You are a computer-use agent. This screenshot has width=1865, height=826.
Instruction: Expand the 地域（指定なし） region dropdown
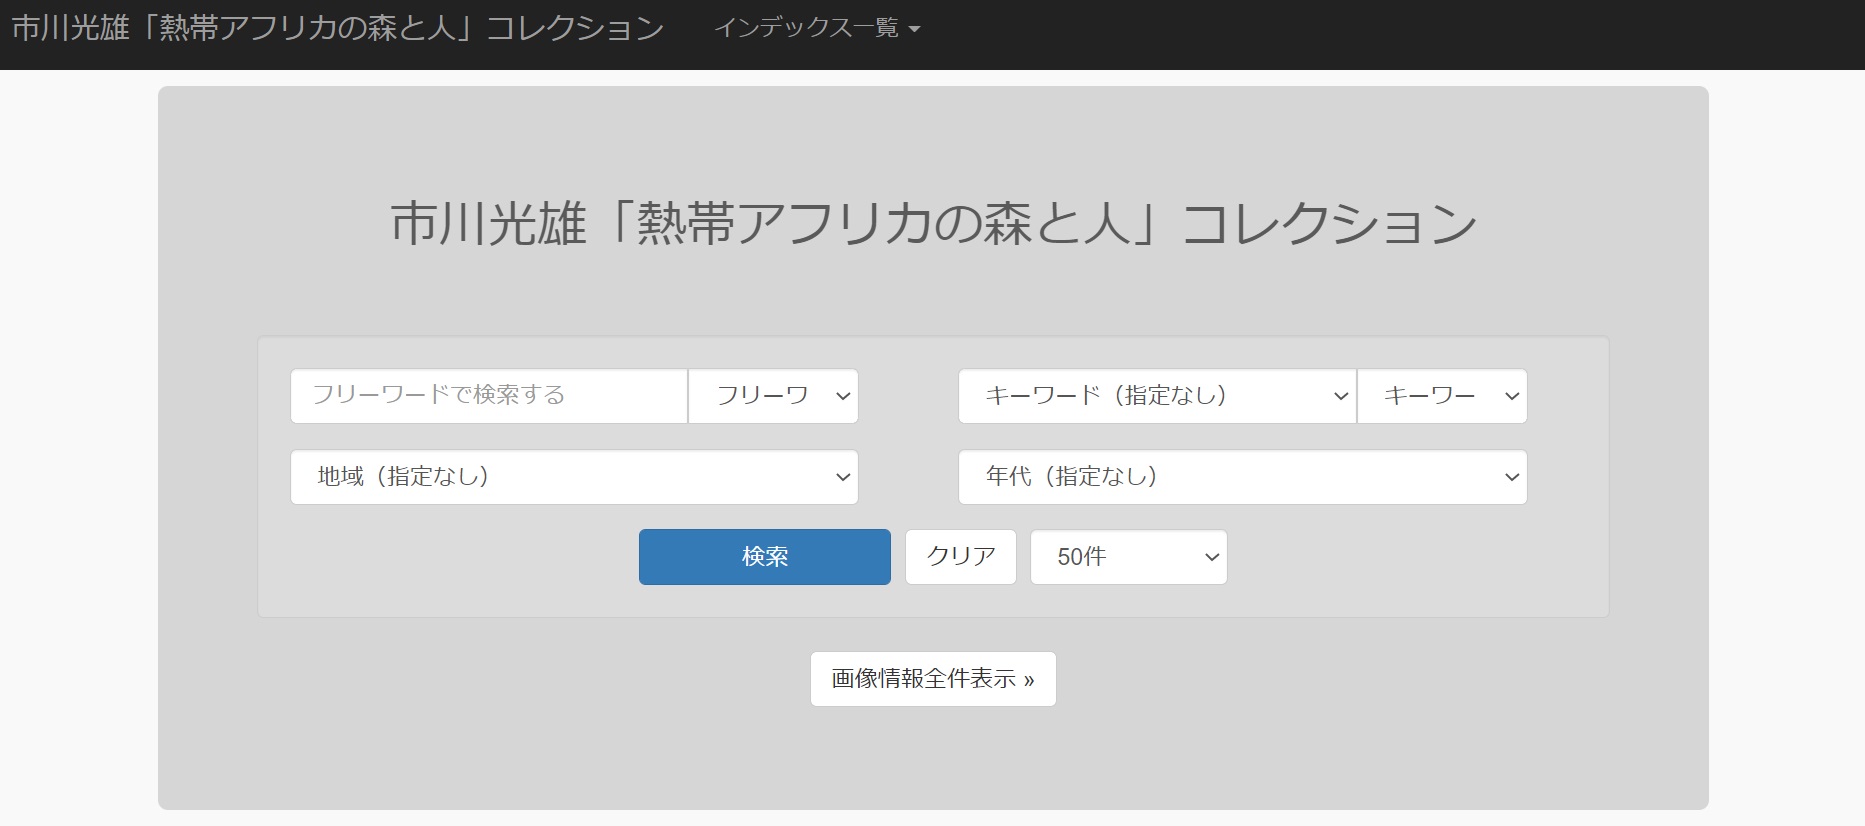tap(574, 477)
